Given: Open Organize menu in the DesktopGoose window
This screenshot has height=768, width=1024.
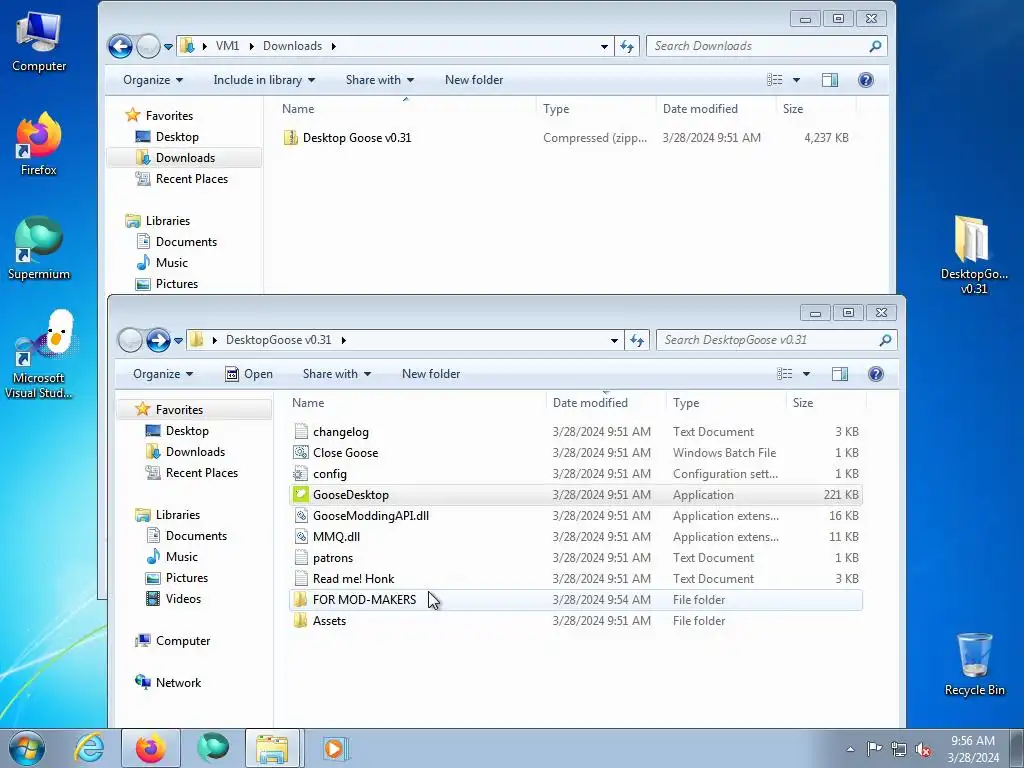Looking at the screenshot, I should 163,374.
